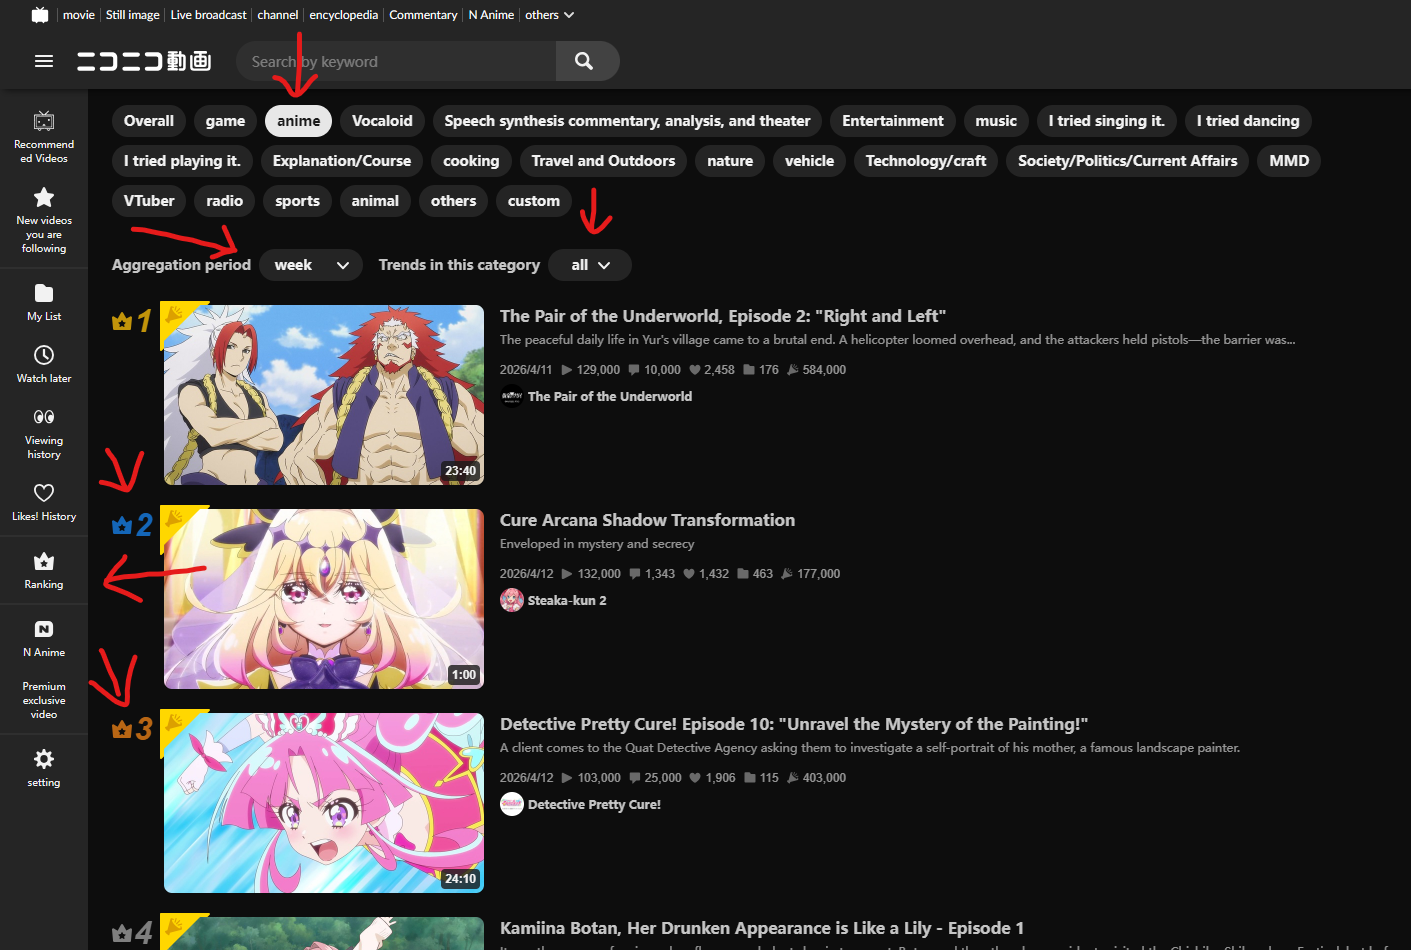Select Society/Politics/Current Affairs category
Image resolution: width=1411 pixels, height=950 pixels.
point(1127,161)
